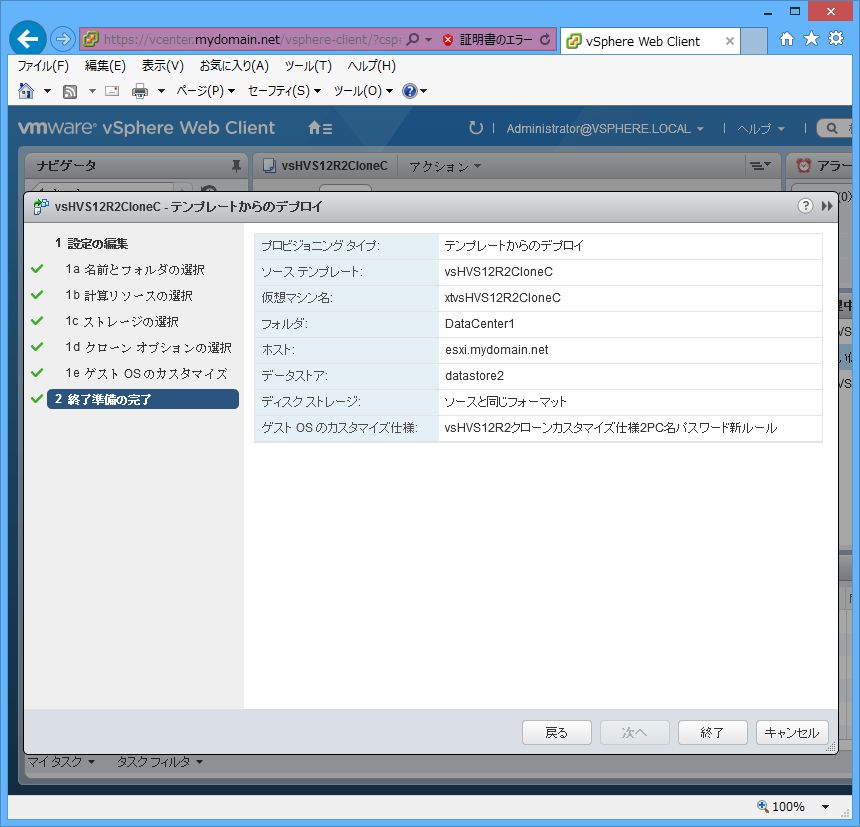Click the Read mail icon

tap(112, 91)
